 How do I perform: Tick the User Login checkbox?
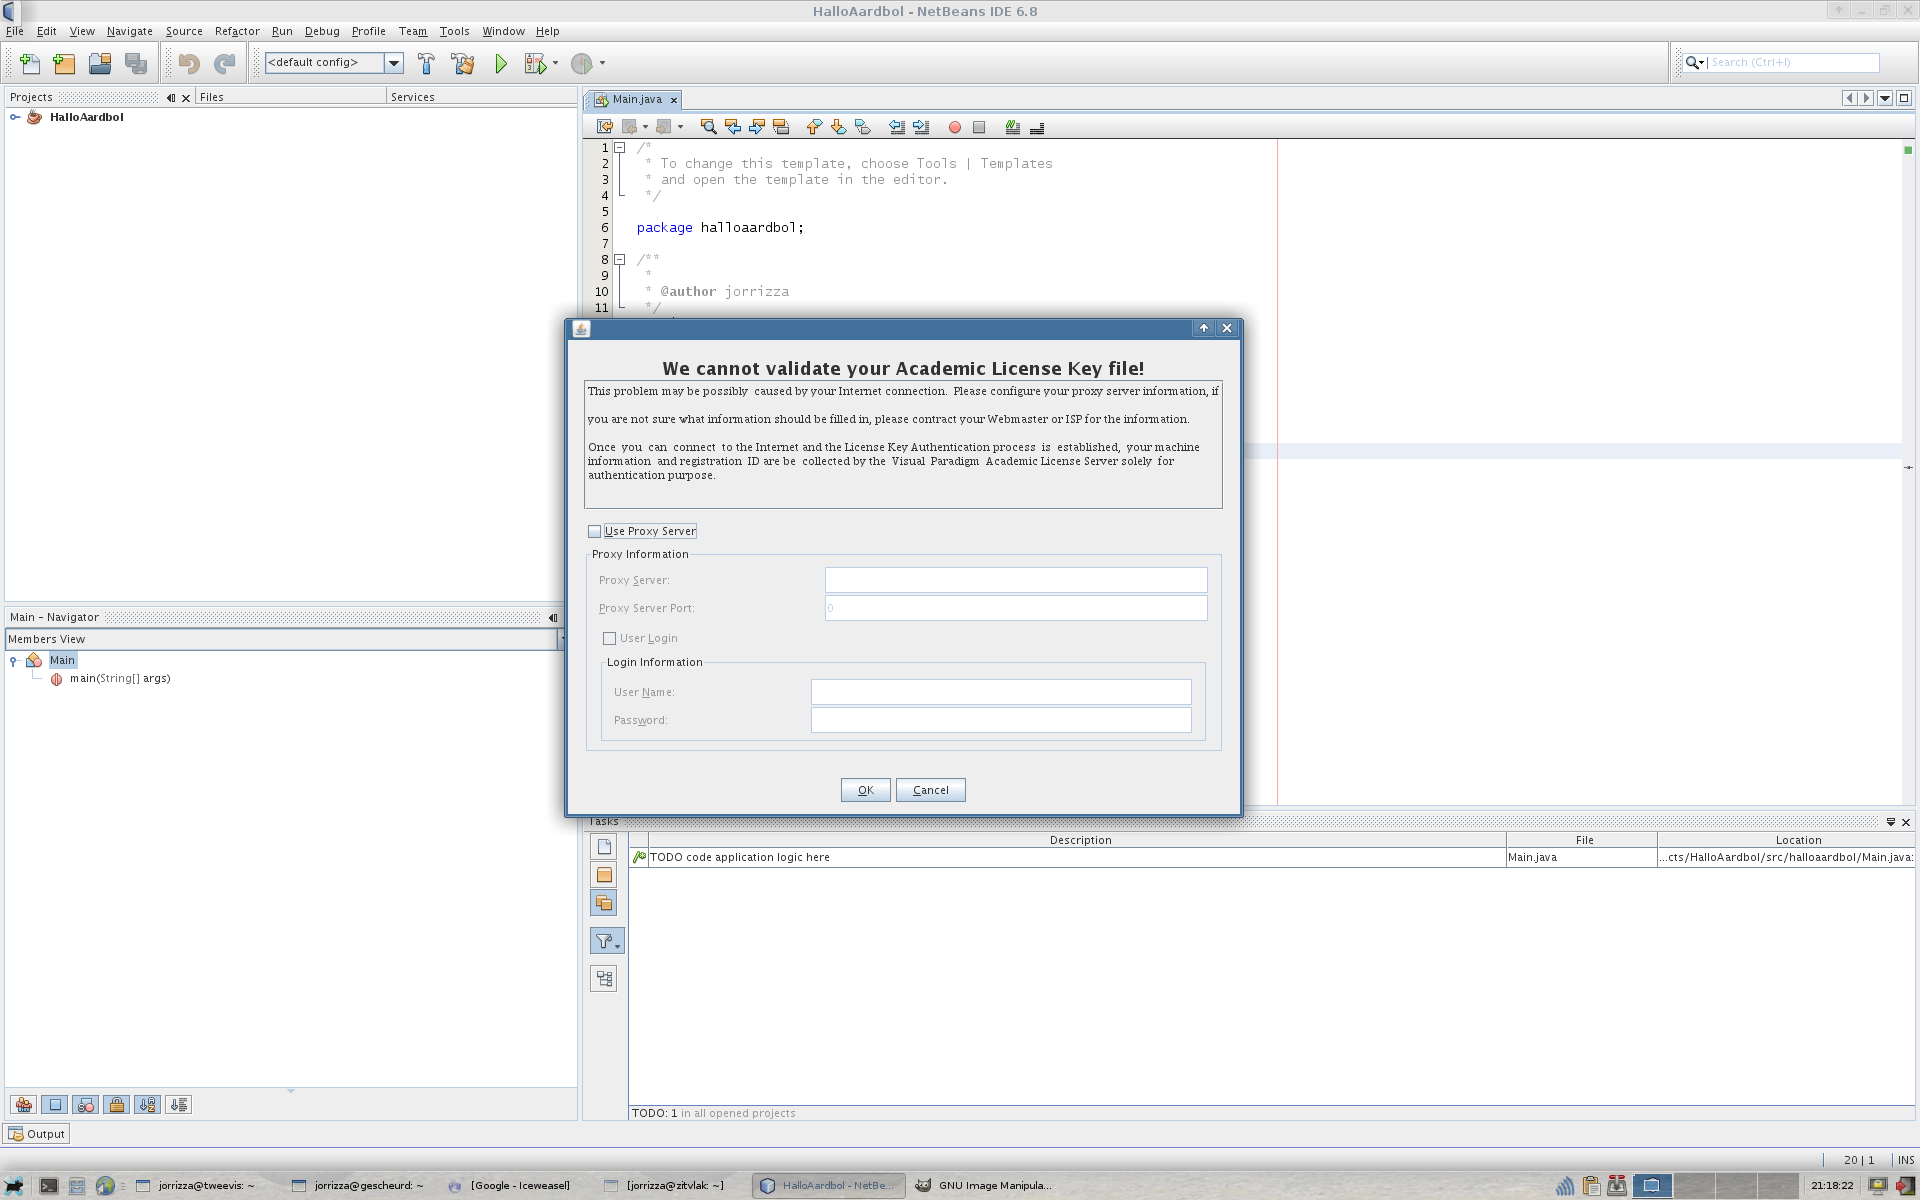coord(609,638)
